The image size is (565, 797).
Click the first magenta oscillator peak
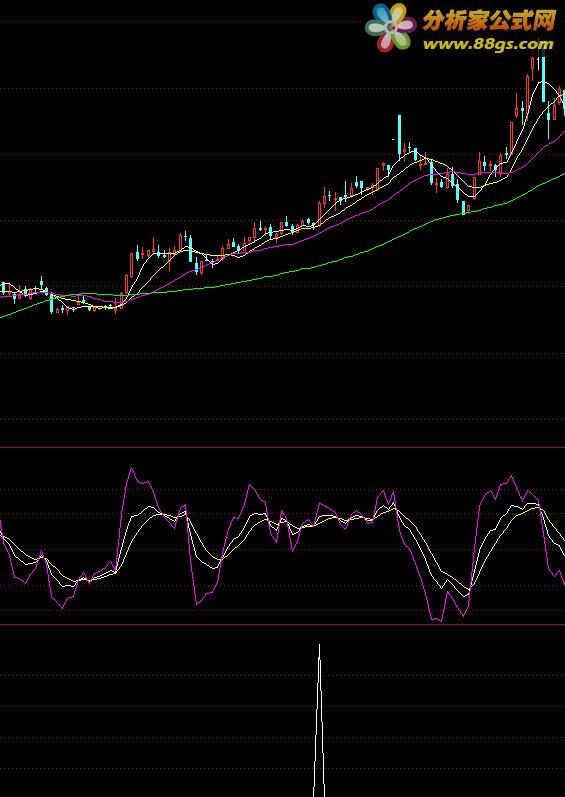(x=132, y=468)
